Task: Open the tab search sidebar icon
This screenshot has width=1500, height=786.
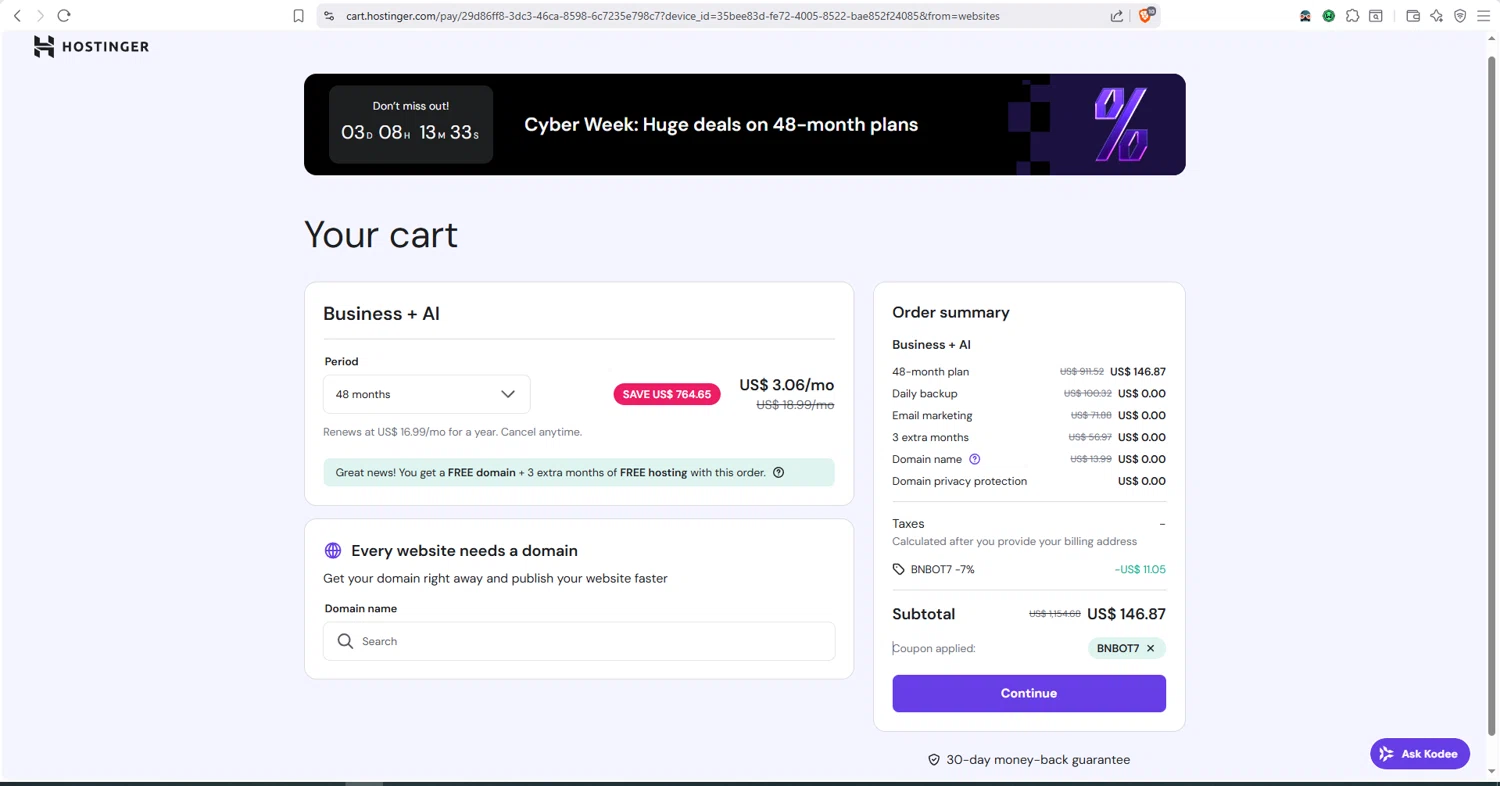Action: [1376, 16]
